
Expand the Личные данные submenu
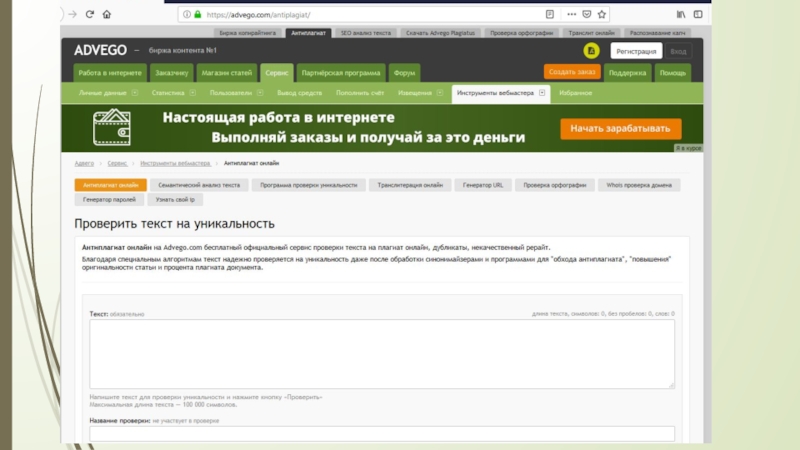point(134,93)
